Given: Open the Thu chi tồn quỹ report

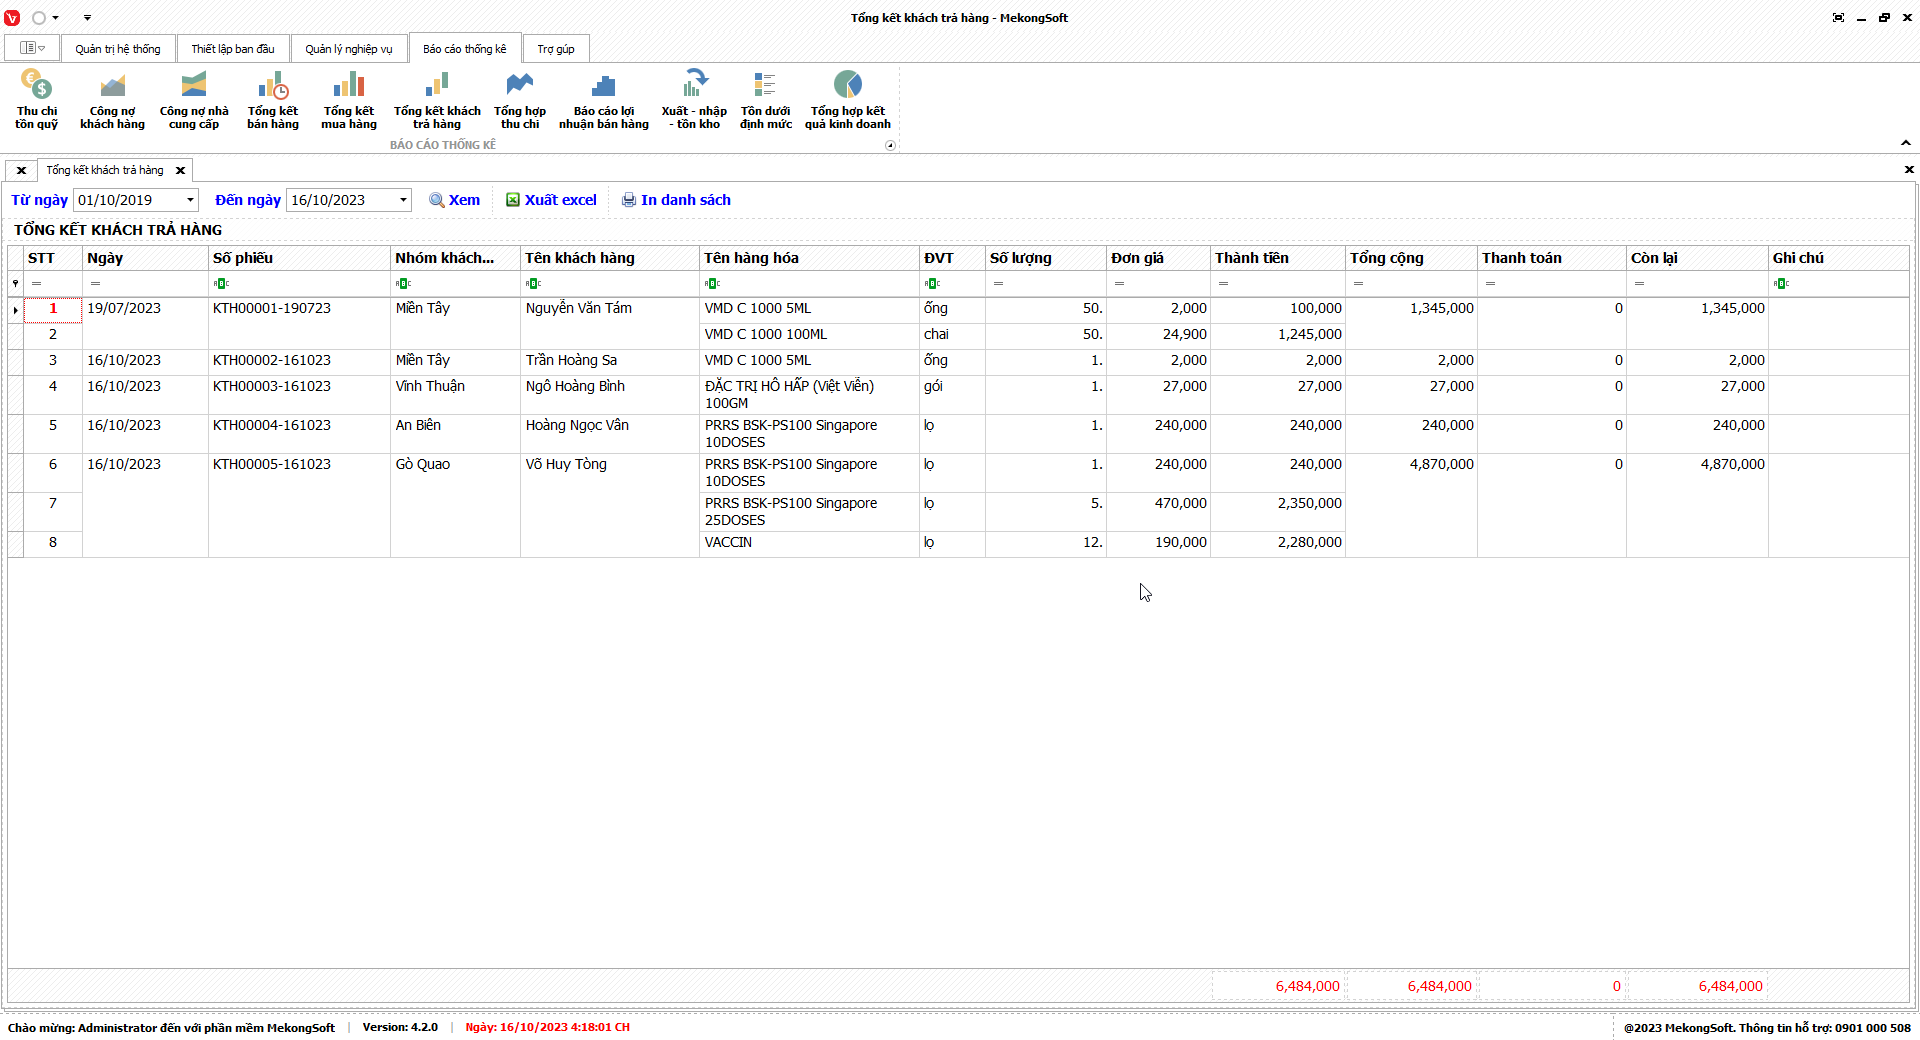Looking at the screenshot, I should click(36, 100).
